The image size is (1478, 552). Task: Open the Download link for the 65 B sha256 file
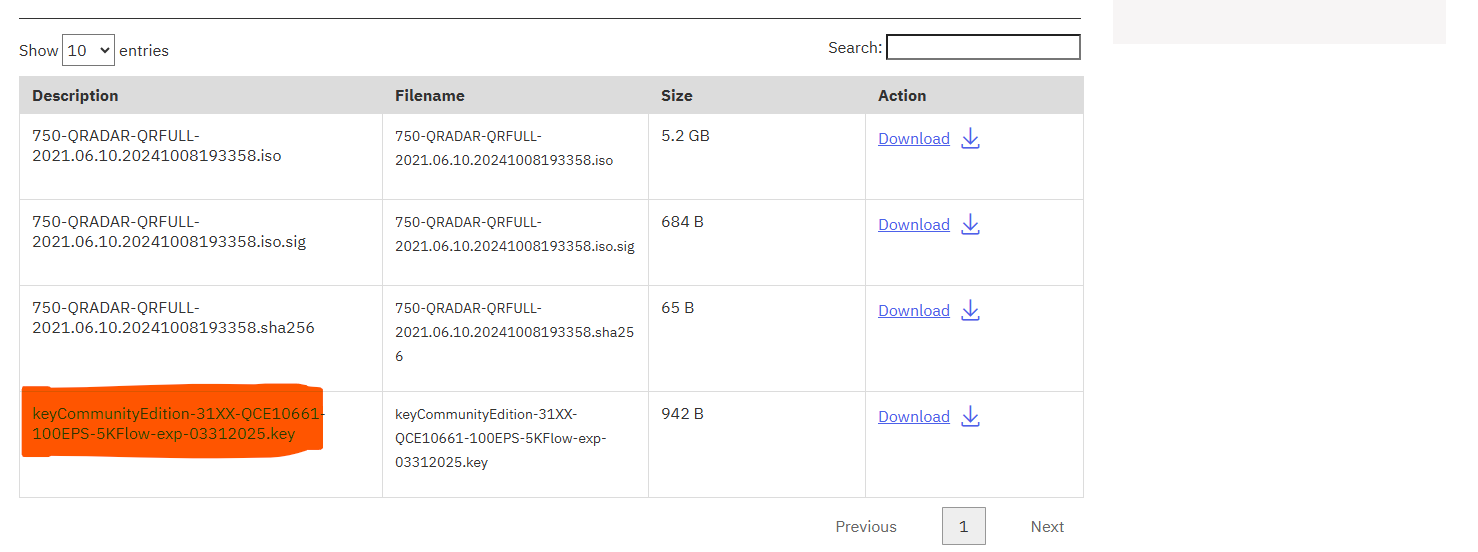[913, 311]
